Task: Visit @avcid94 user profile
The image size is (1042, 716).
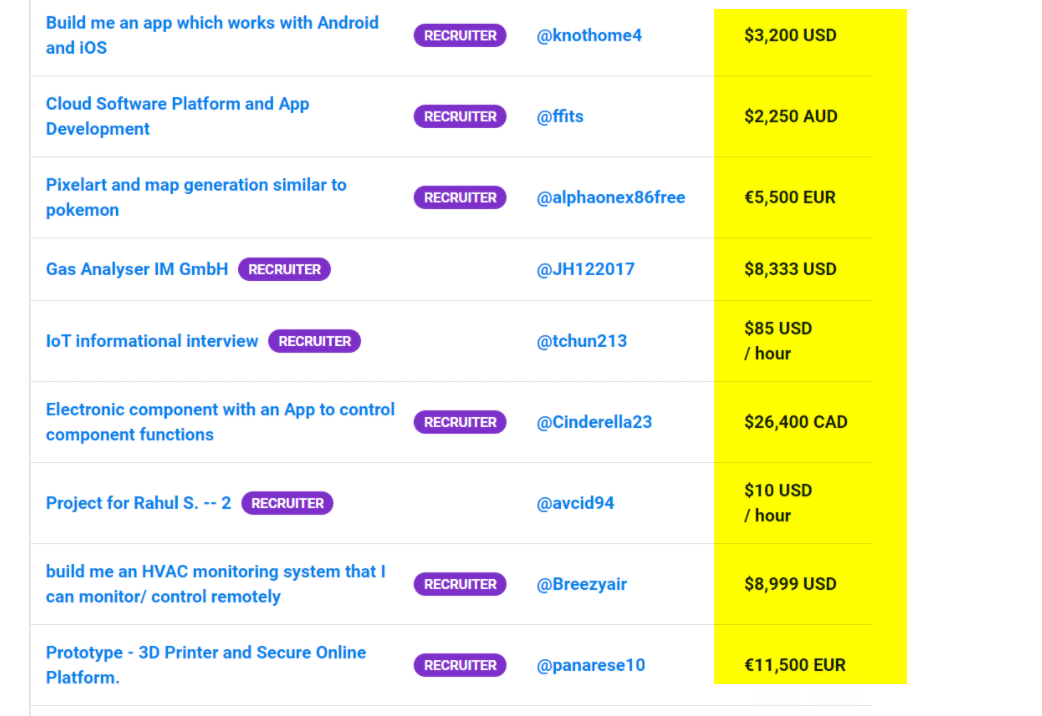Action: [575, 503]
